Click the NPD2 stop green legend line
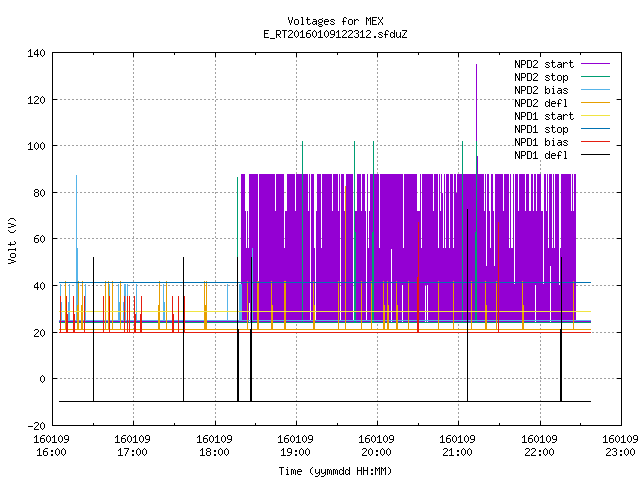The width and height of the screenshot is (640, 480). pyautogui.click(x=595, y=77)
